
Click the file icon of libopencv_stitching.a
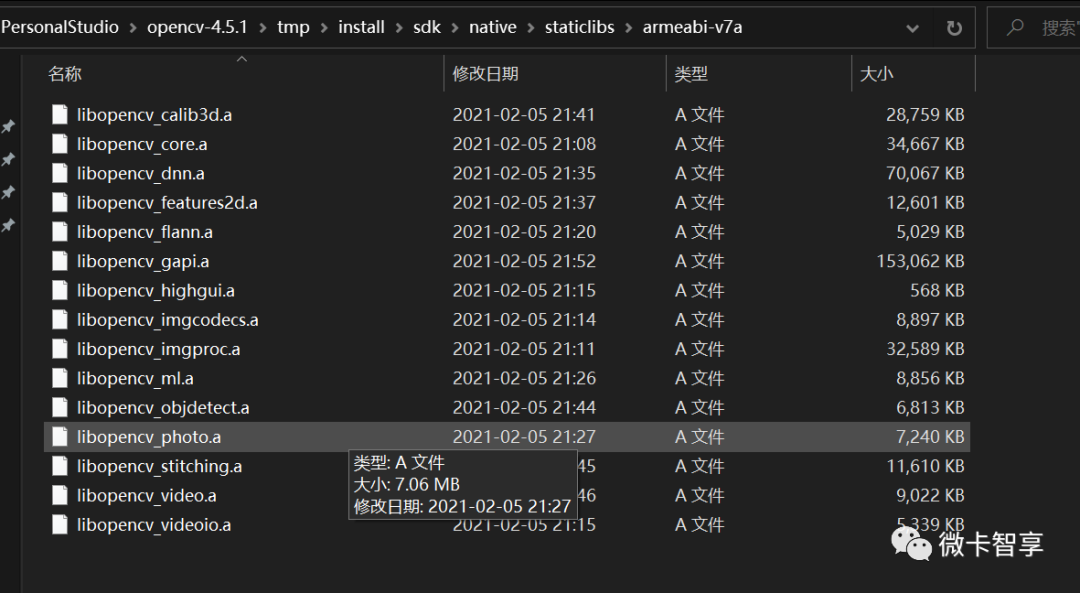60,466
